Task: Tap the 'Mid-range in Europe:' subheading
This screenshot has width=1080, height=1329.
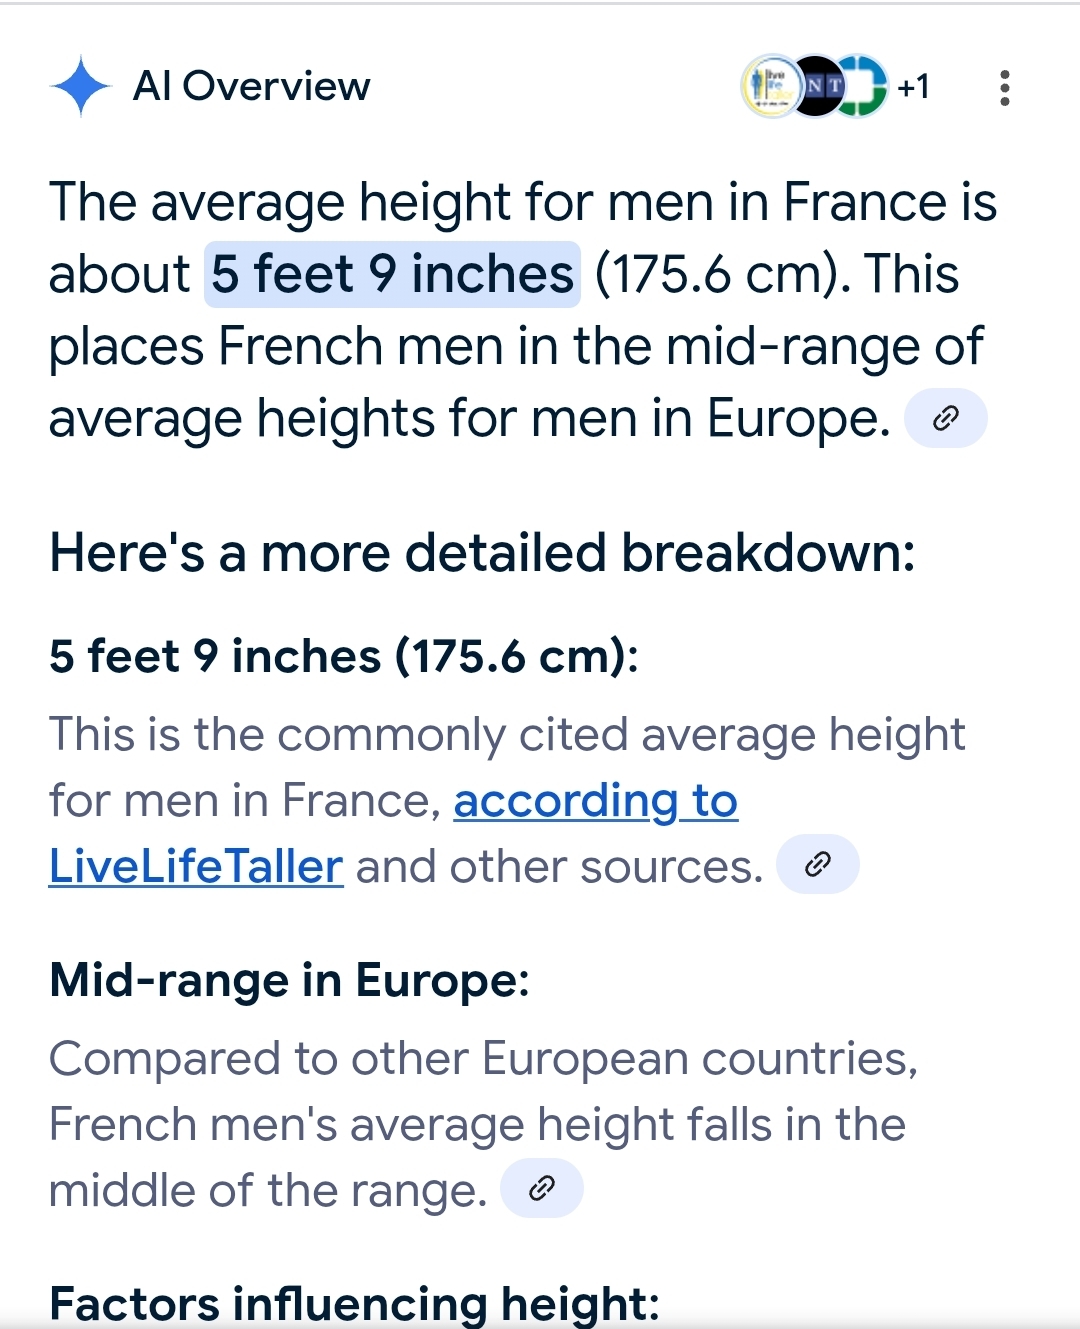Action: click(x=289, y=980)
